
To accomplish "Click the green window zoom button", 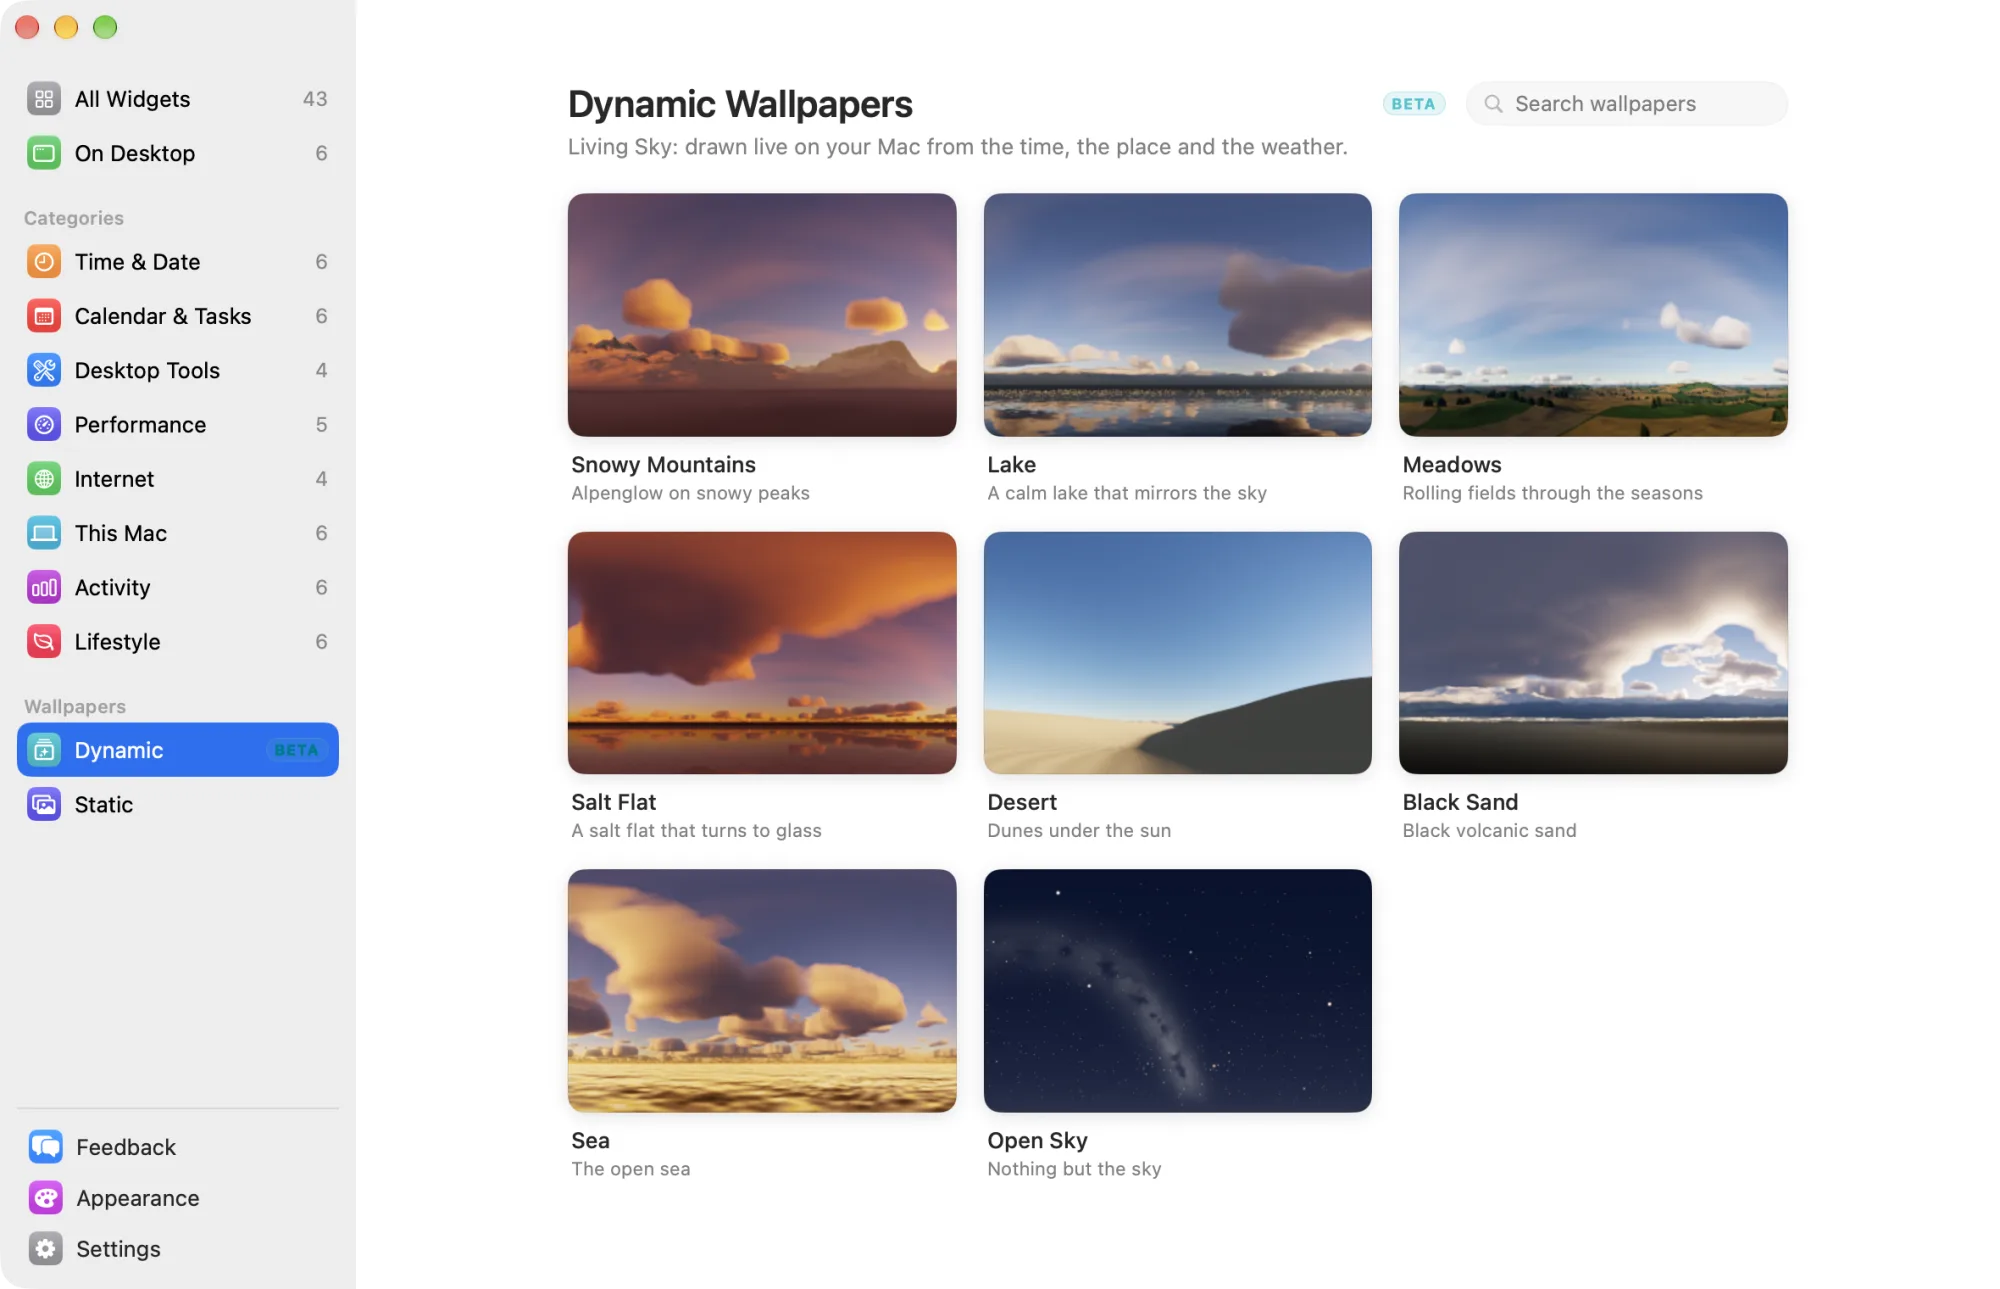I will [105, 27].
